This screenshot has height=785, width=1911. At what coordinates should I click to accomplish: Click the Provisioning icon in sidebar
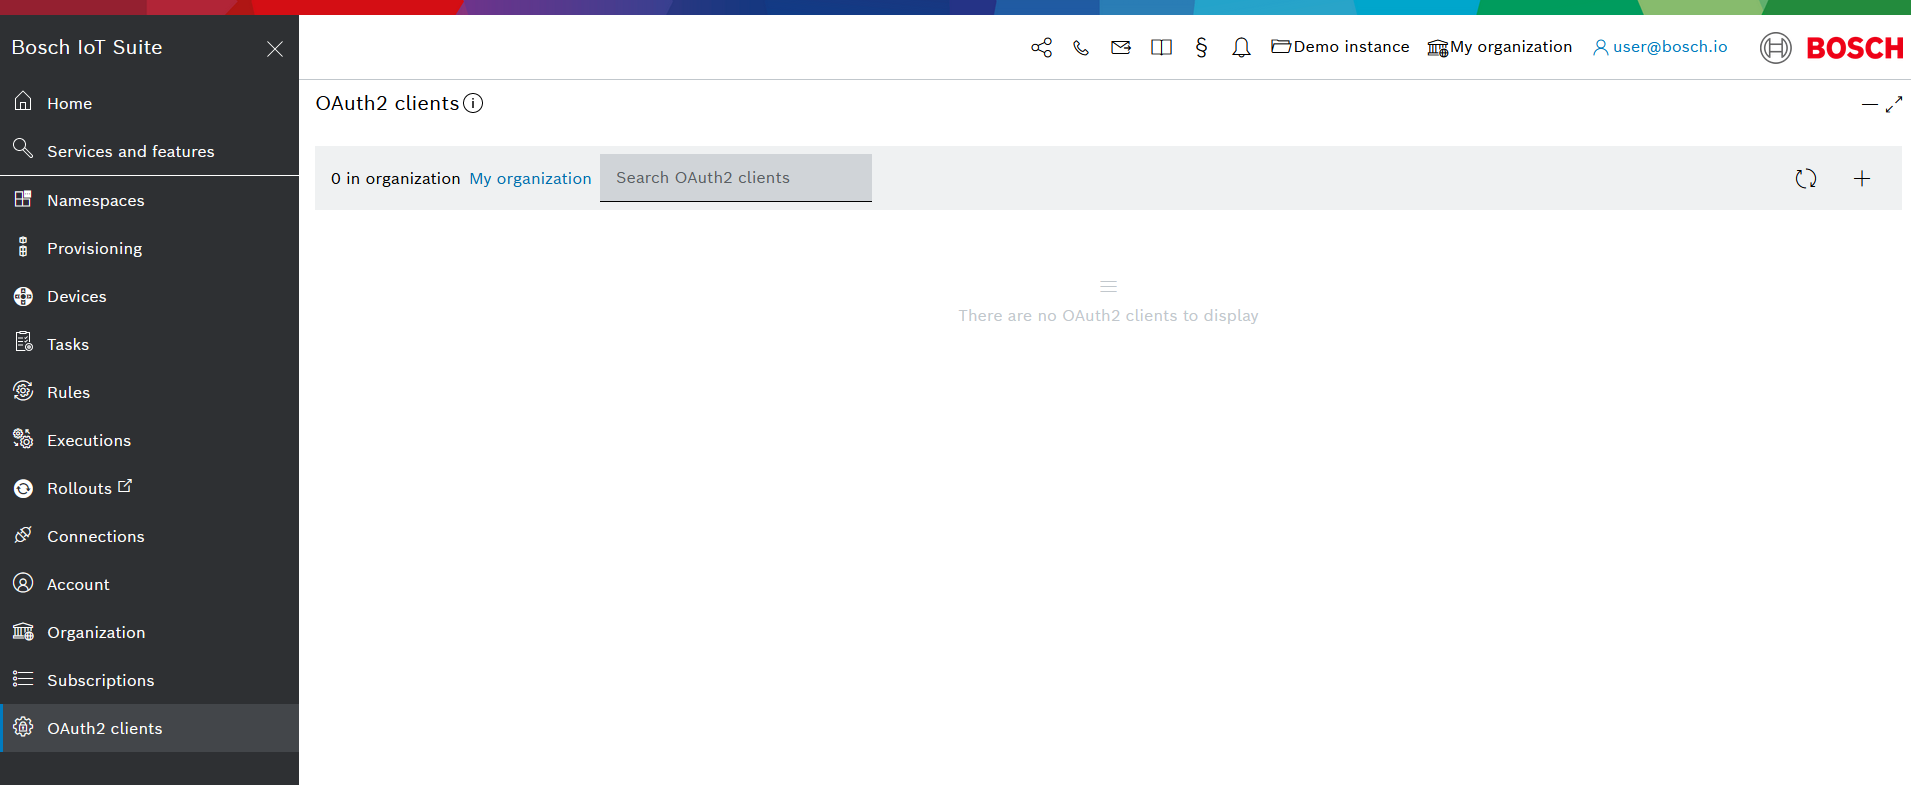coord(23,247)
